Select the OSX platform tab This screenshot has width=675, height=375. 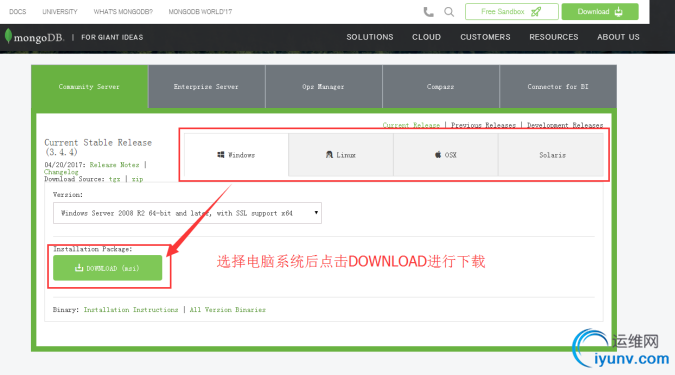(446, 155)
